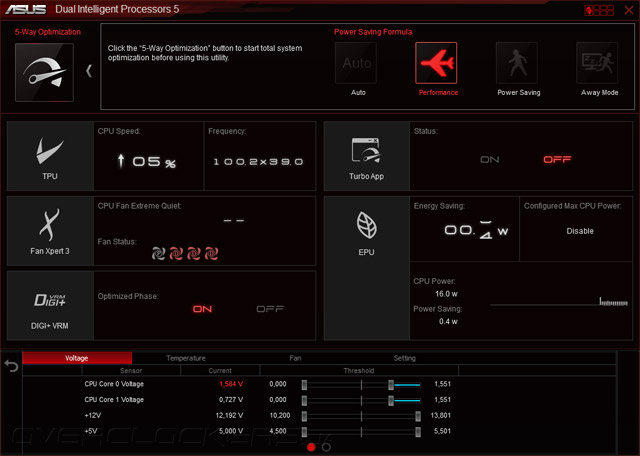
Task: Click the ASUS logo in title bar
Action: point(25,9)
